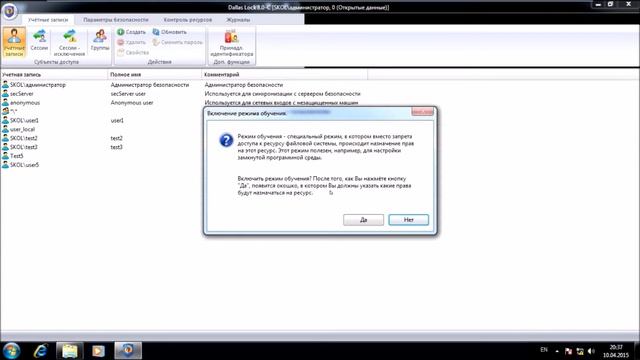Sort by the Учетная запись column header
This screenshot has height=360, width=640.
pyautogui.click(x=54, y=75)
